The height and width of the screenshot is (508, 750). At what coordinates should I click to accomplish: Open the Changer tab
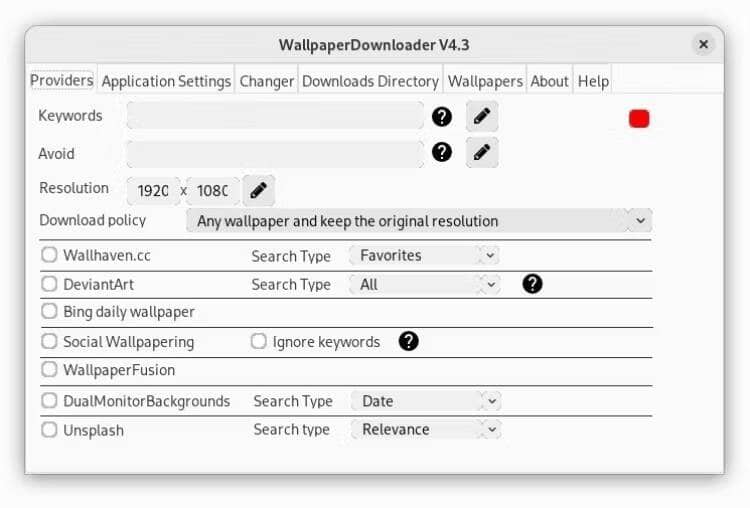pos(266,81)
